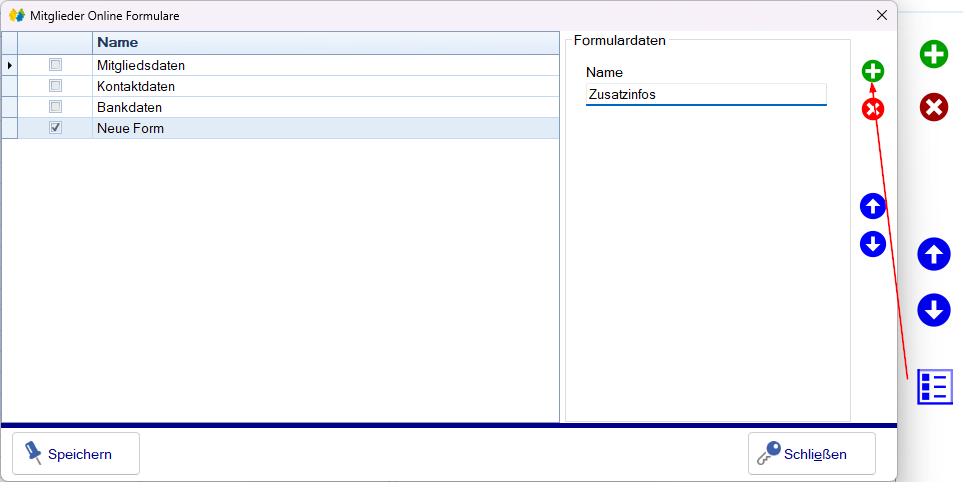
Task: Tick the Kontaktdaten checkbox
Action: tap(56, 86)
